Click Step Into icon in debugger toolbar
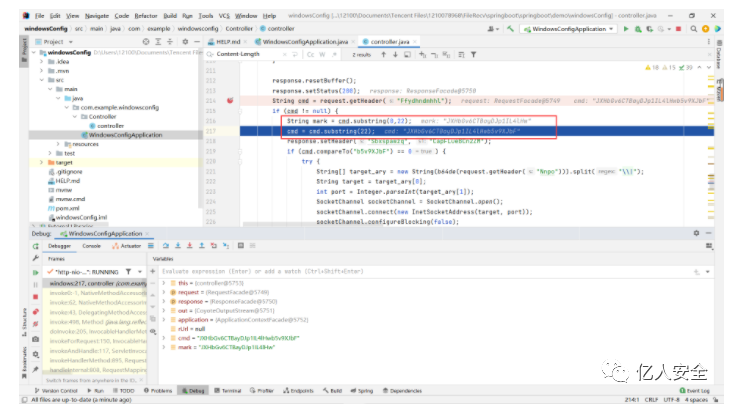Screen dimensions: 731x404 point(178,246)
